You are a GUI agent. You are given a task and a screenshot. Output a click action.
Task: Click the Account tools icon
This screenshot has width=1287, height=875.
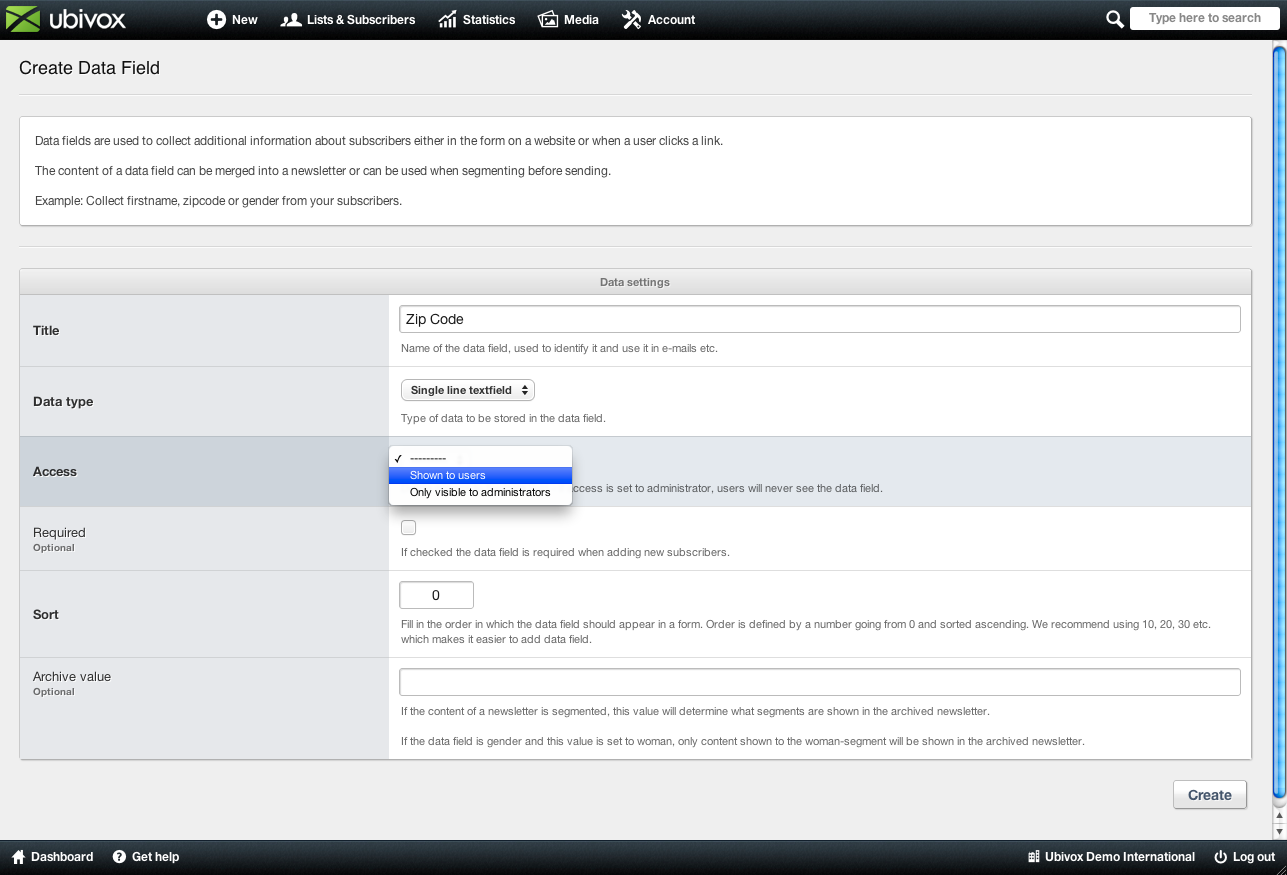(632, 19)
